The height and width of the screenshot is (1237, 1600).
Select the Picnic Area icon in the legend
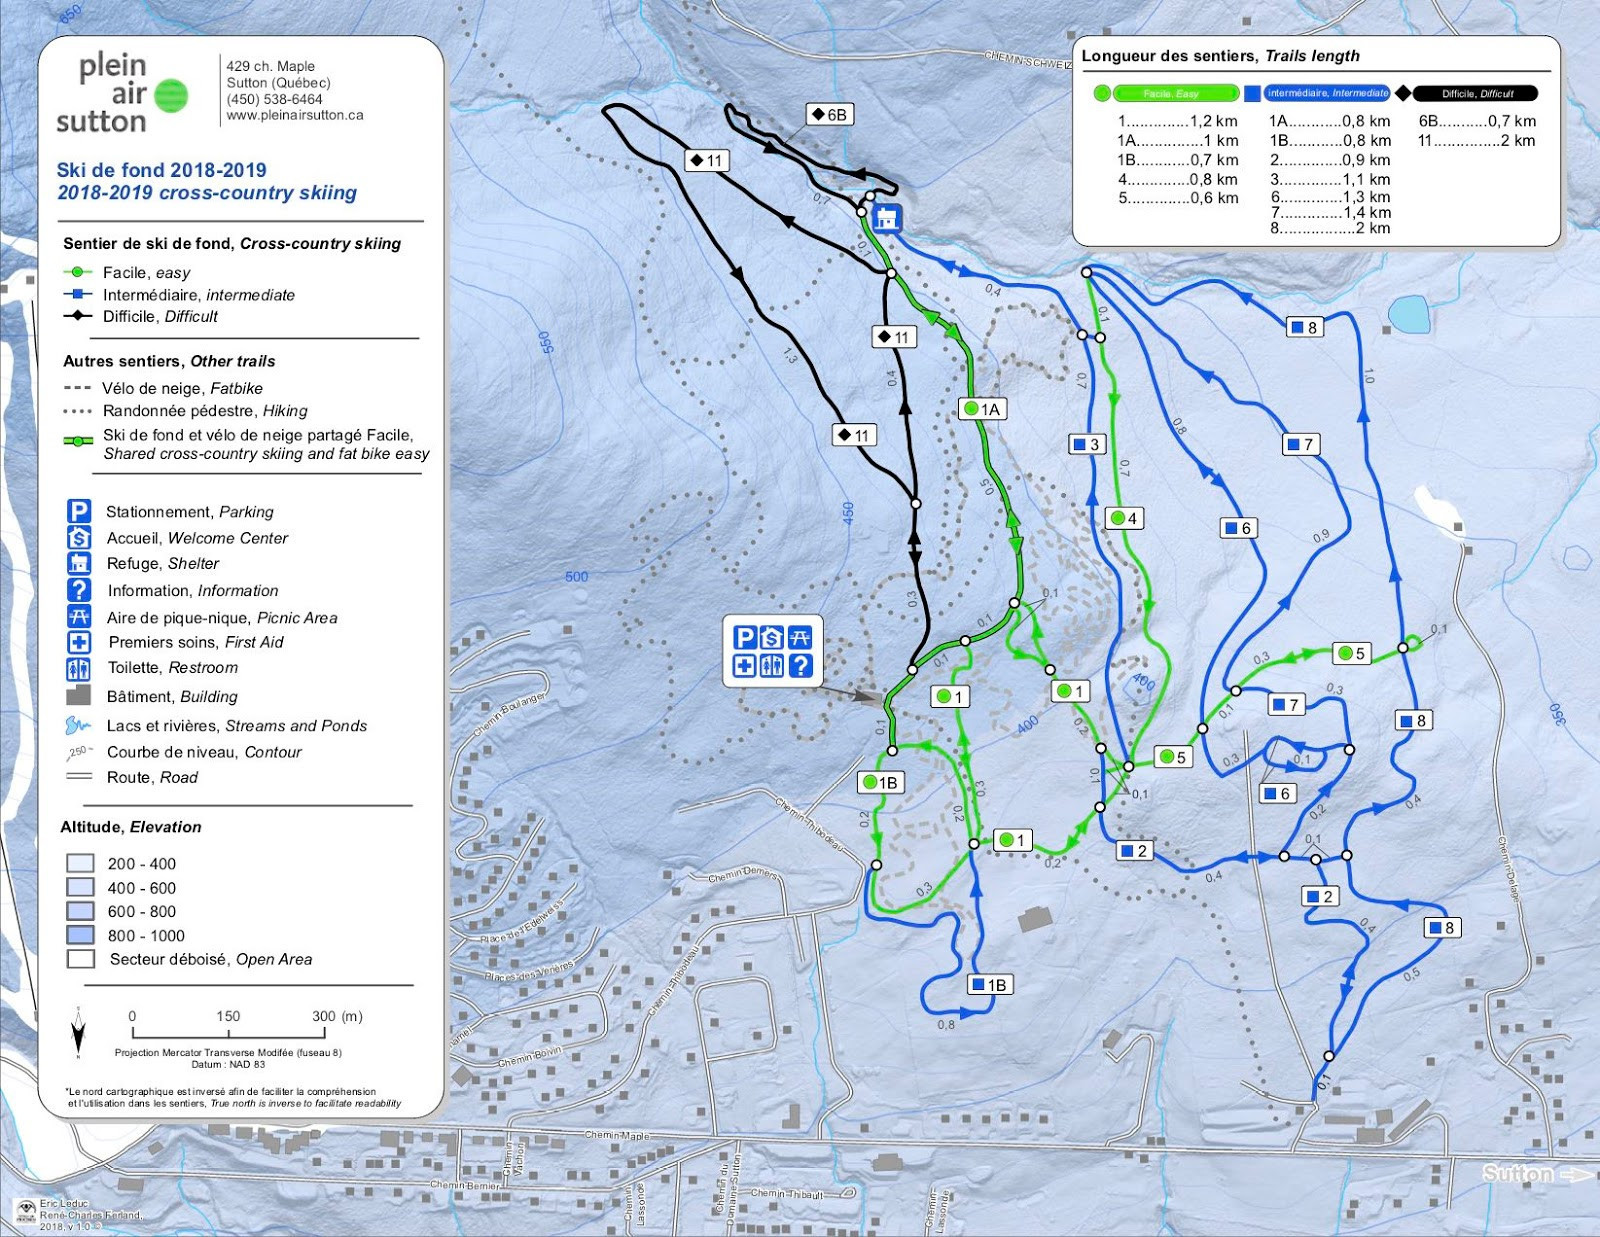coord(79,617)
